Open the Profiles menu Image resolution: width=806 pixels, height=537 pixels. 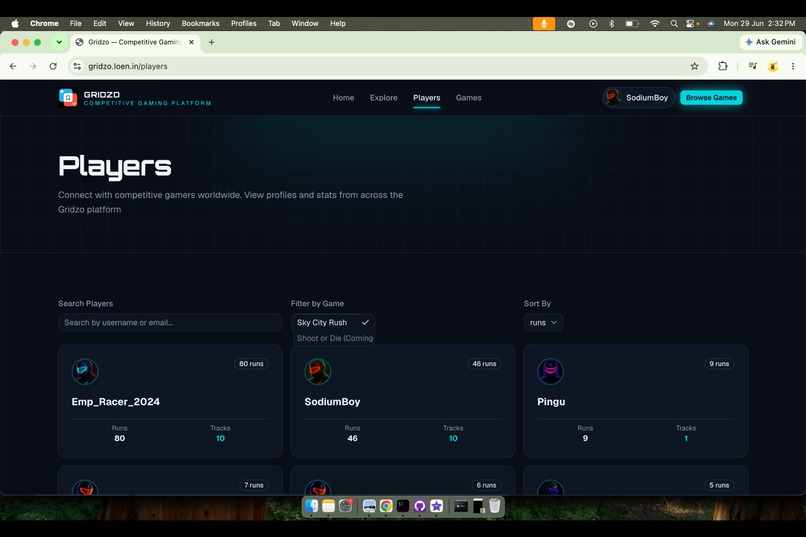pos(244,24)
